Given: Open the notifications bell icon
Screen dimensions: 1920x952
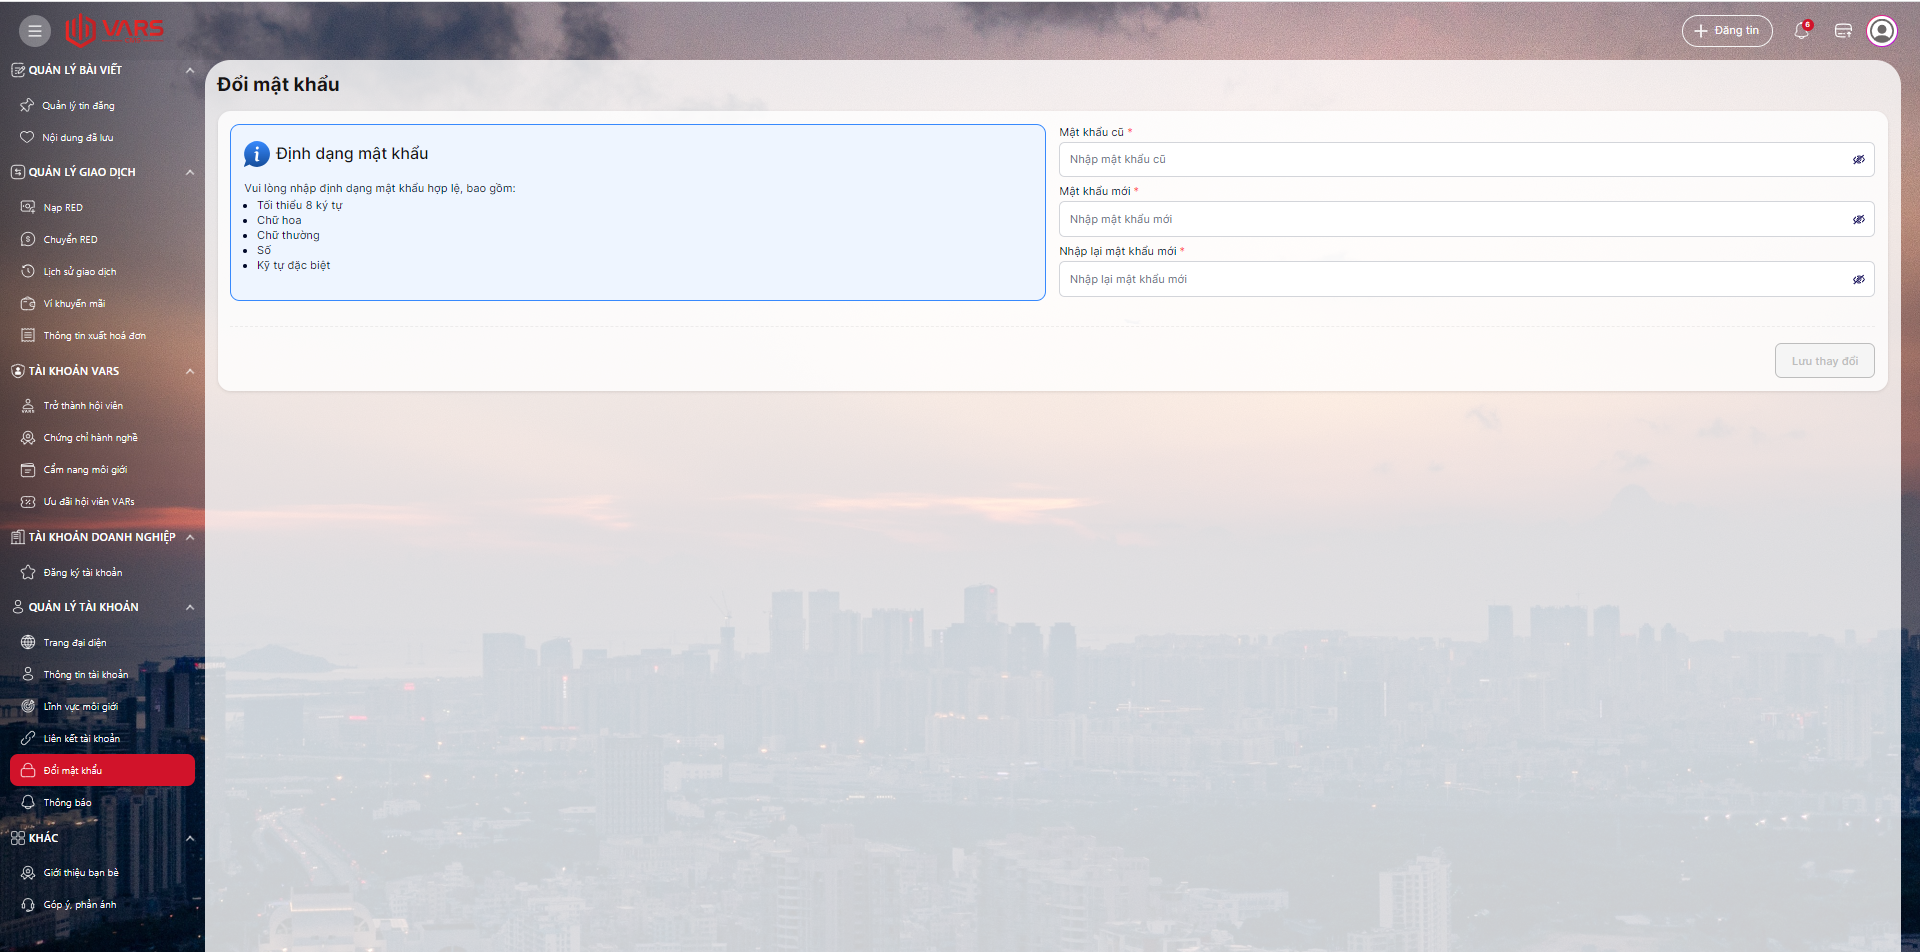Looking at the screenshot, I should 1801,31.
